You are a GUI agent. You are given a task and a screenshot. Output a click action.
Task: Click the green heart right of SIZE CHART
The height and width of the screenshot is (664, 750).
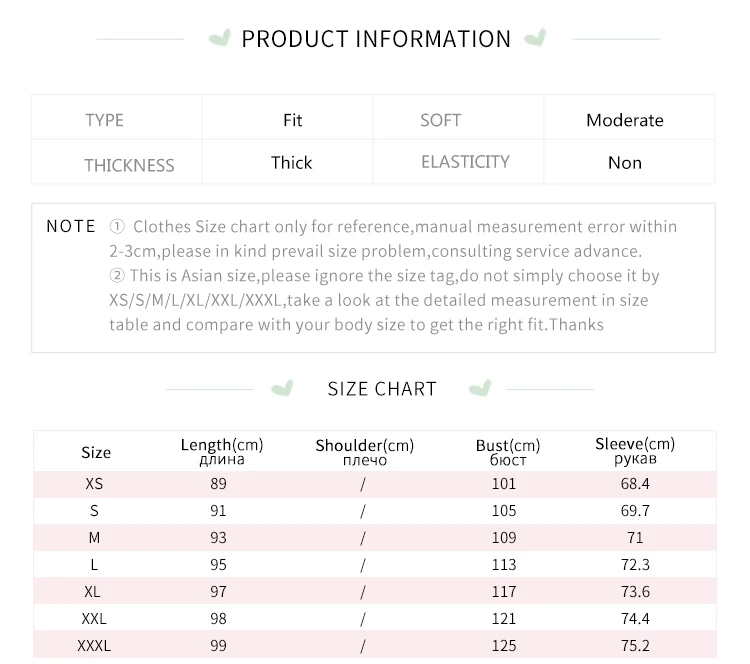pos(480,388)
